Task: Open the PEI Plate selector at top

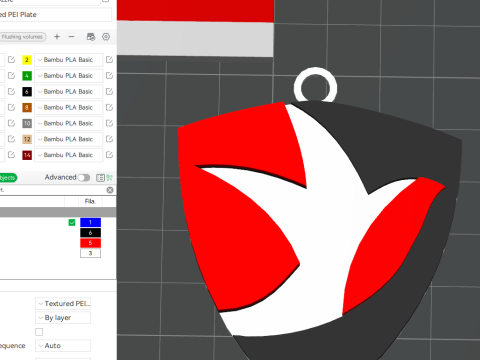Action: point(55,15)
